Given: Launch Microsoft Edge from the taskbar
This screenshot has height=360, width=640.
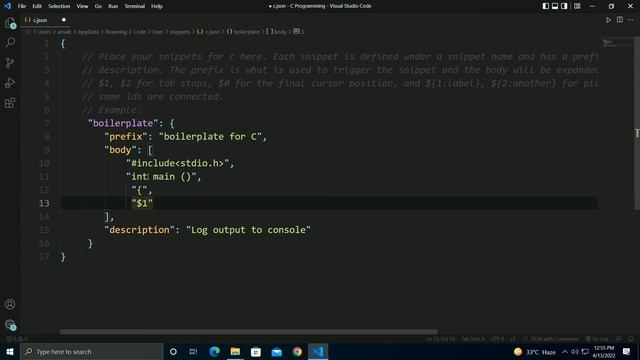Looking at the screenshot, I should (x=214, y=352).
